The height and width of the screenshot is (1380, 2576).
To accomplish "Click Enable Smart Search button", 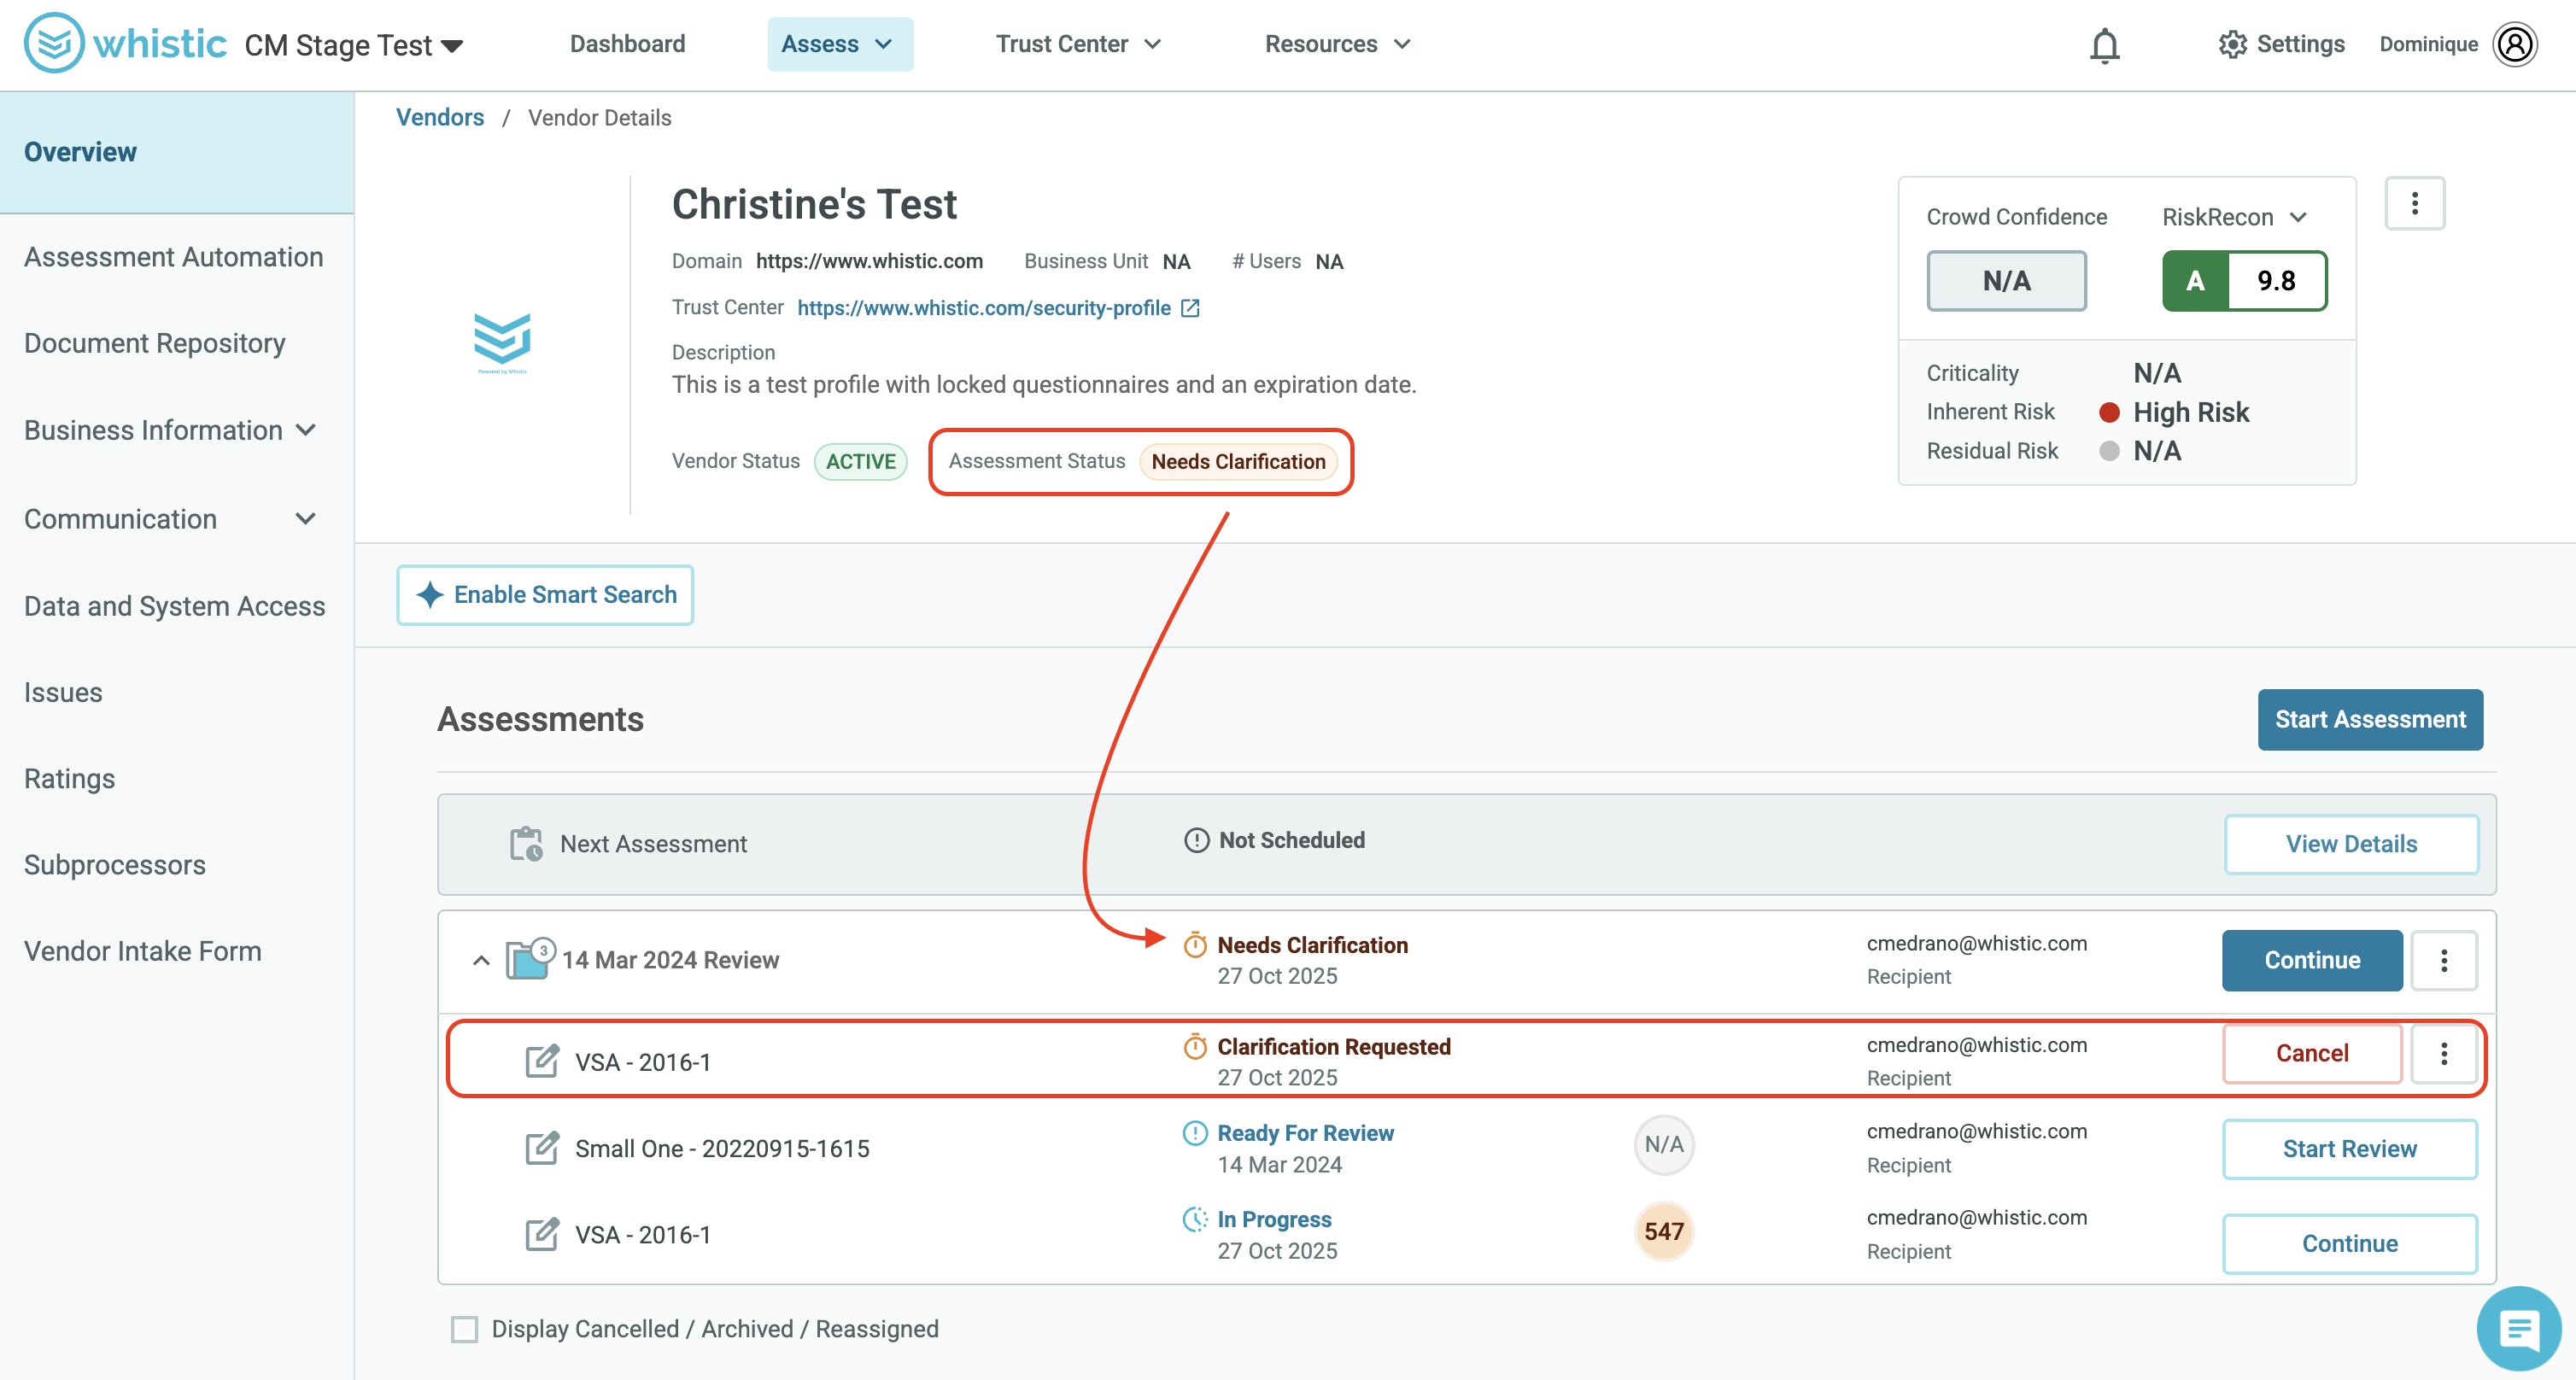I will [x=545, y=595].
